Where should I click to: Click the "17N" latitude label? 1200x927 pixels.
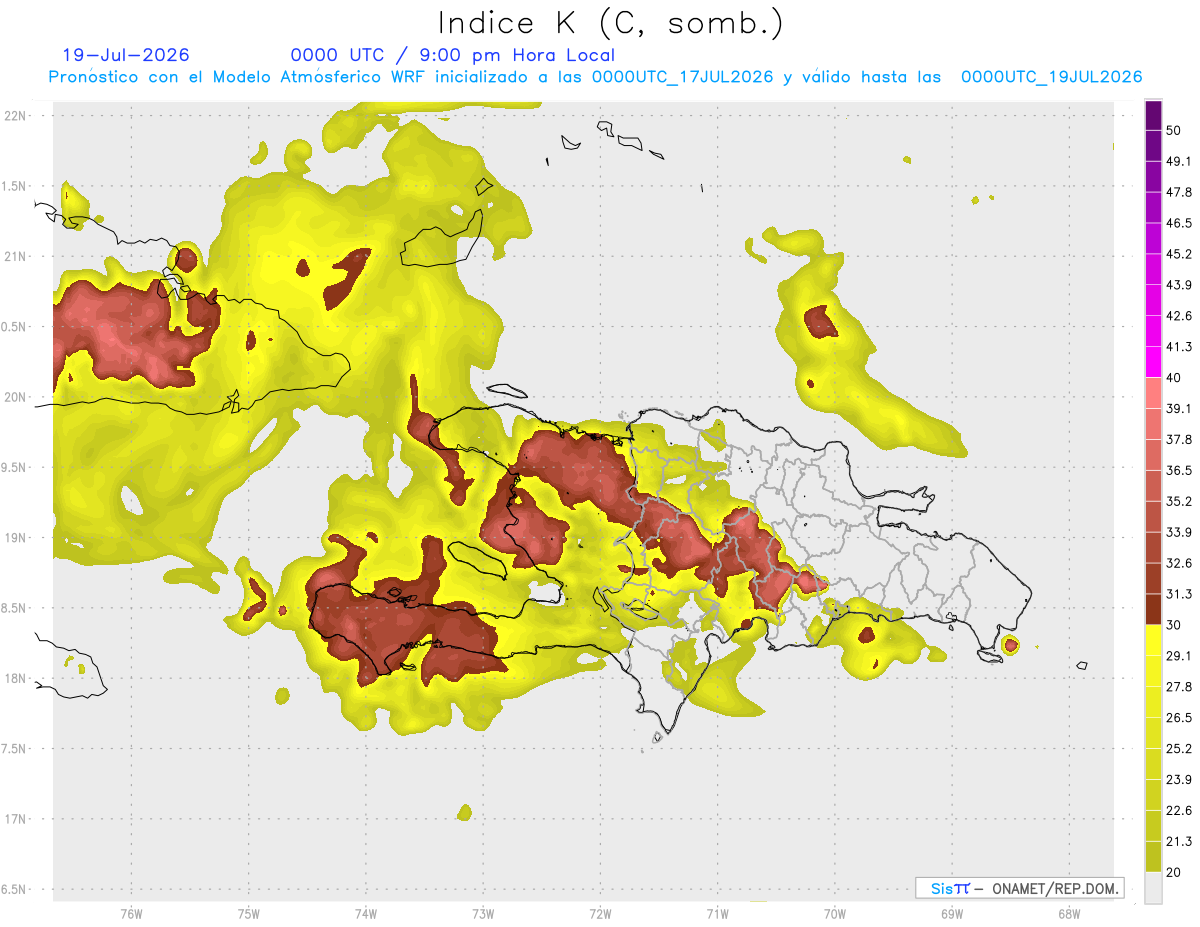(x=14, y=819)
